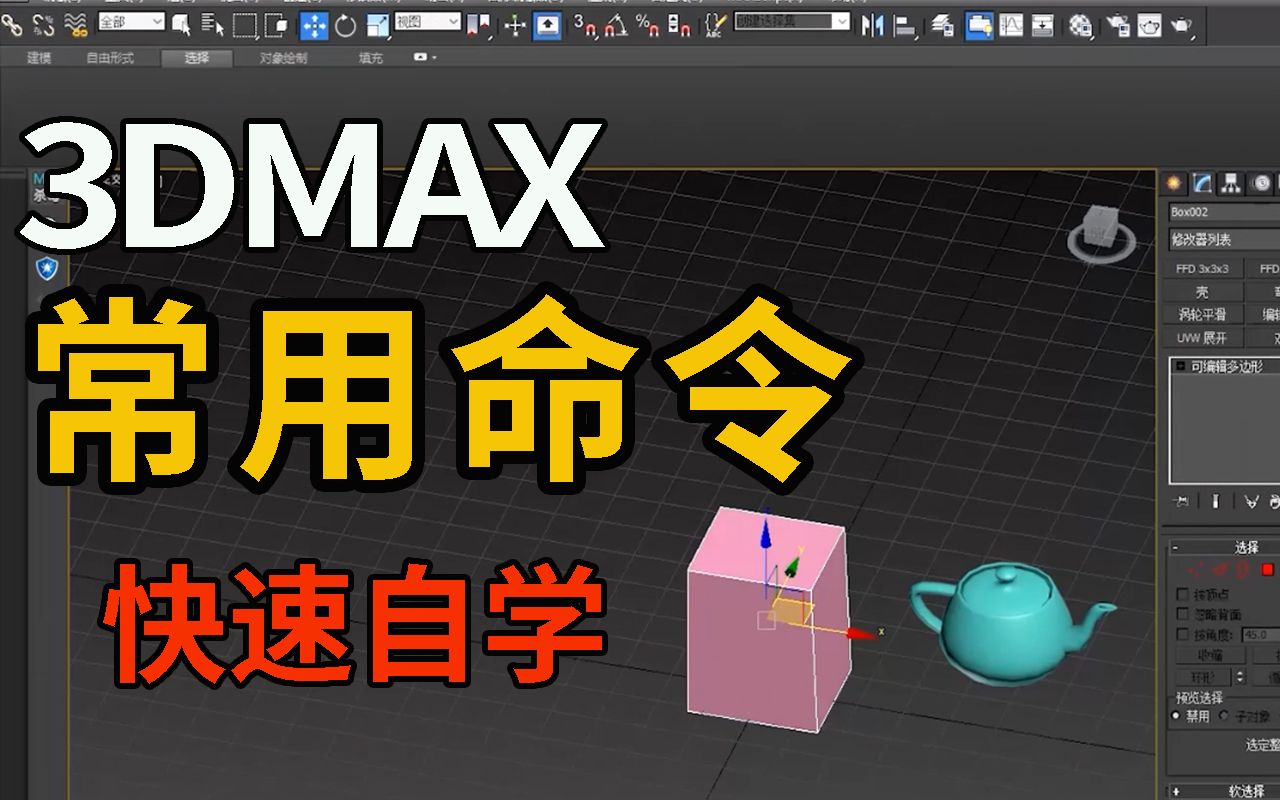
Task: Open the Hierarchy panel tab
Action: (1232, 183)
